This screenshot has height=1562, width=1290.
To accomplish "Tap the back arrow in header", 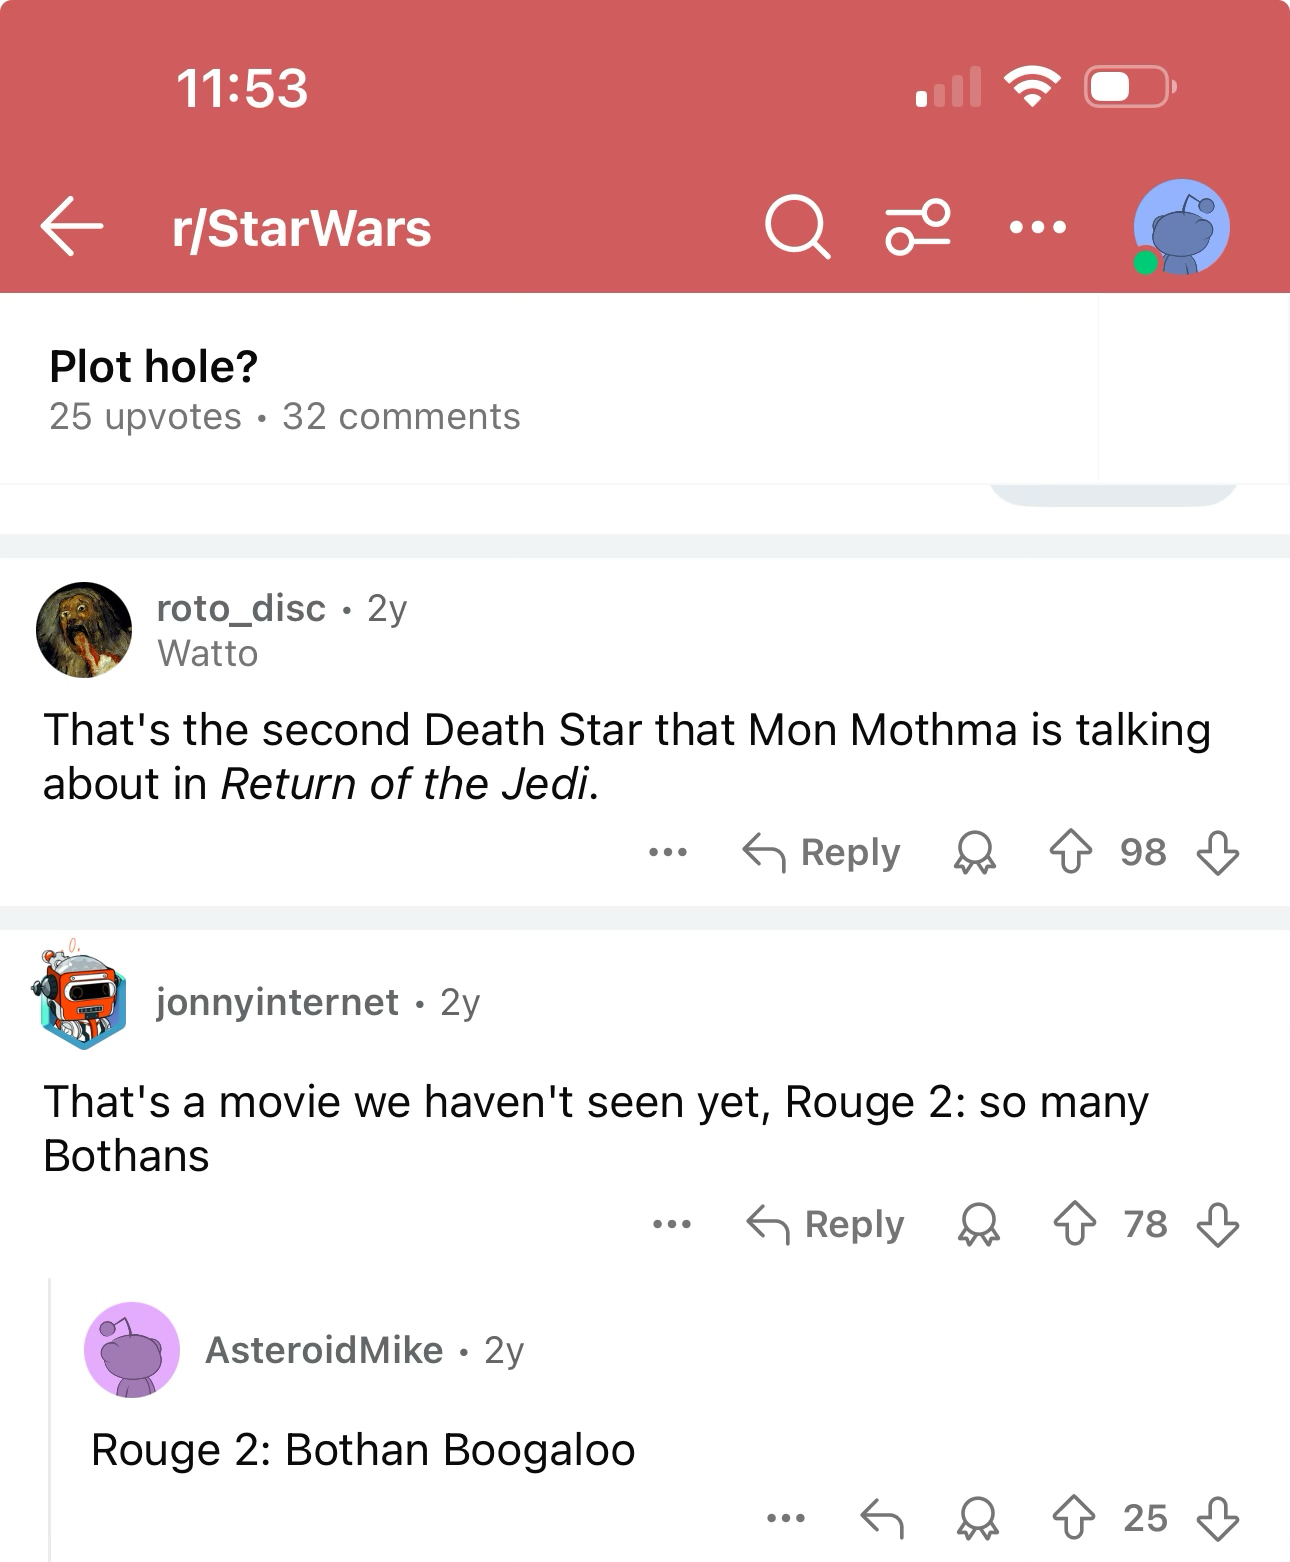I will point(72,227).
